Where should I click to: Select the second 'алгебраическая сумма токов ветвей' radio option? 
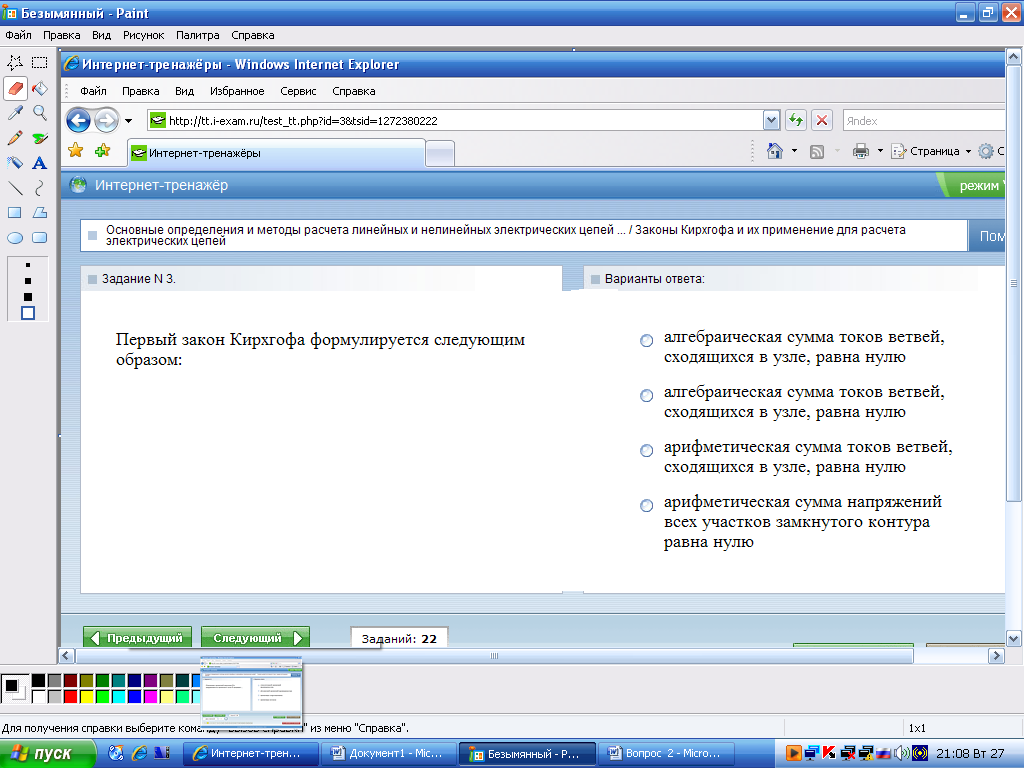647,395
